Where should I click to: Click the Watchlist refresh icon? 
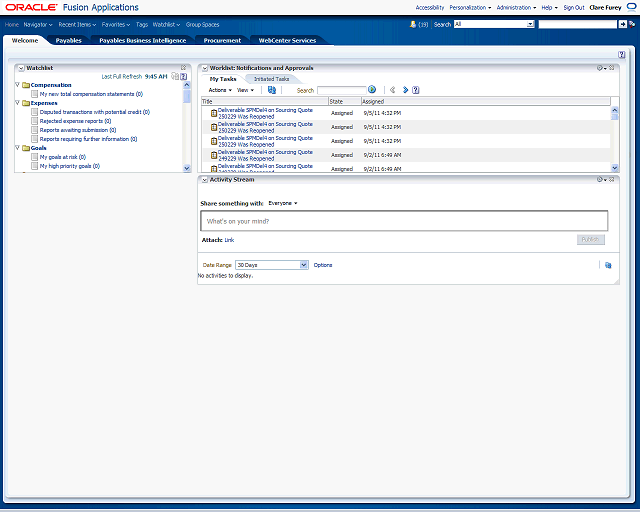[x=175, y=76]
